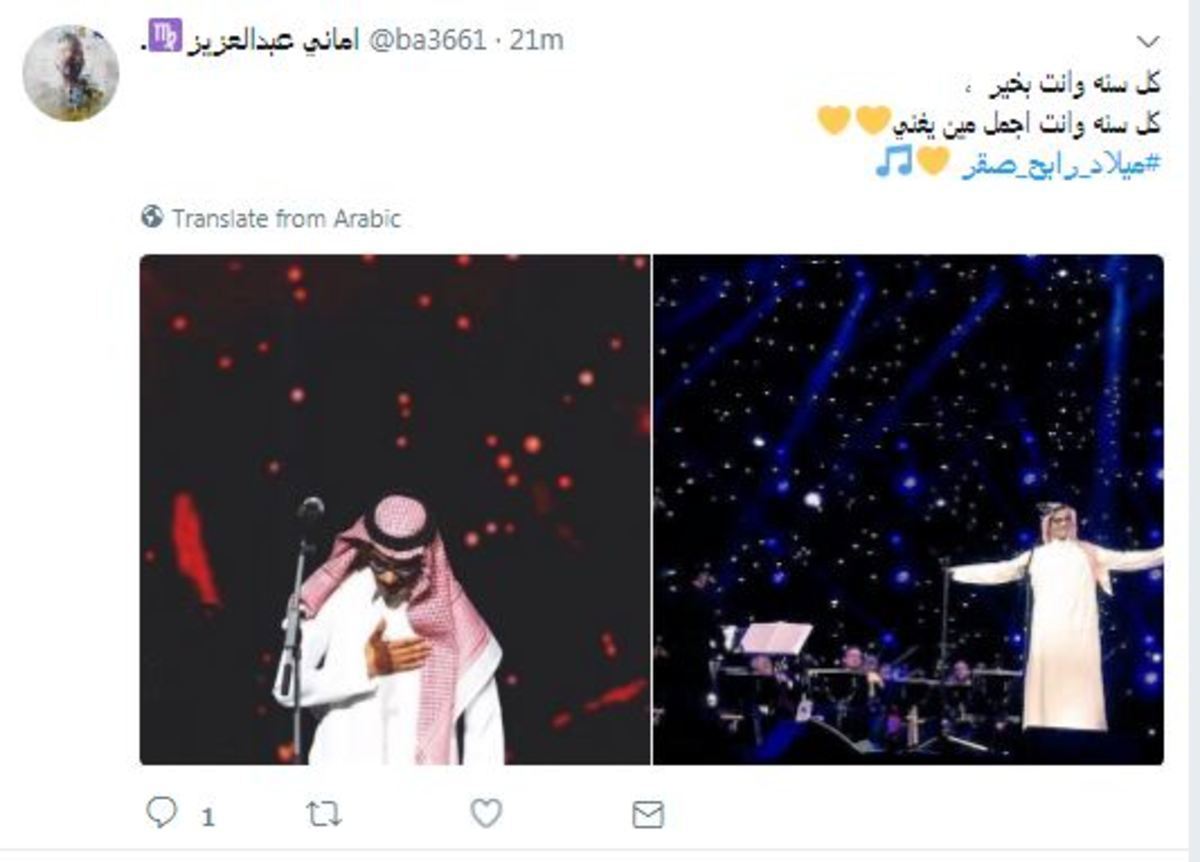Open the right photo with blue stage
The image size is (1200, 862).
click(x=908, y=510)
